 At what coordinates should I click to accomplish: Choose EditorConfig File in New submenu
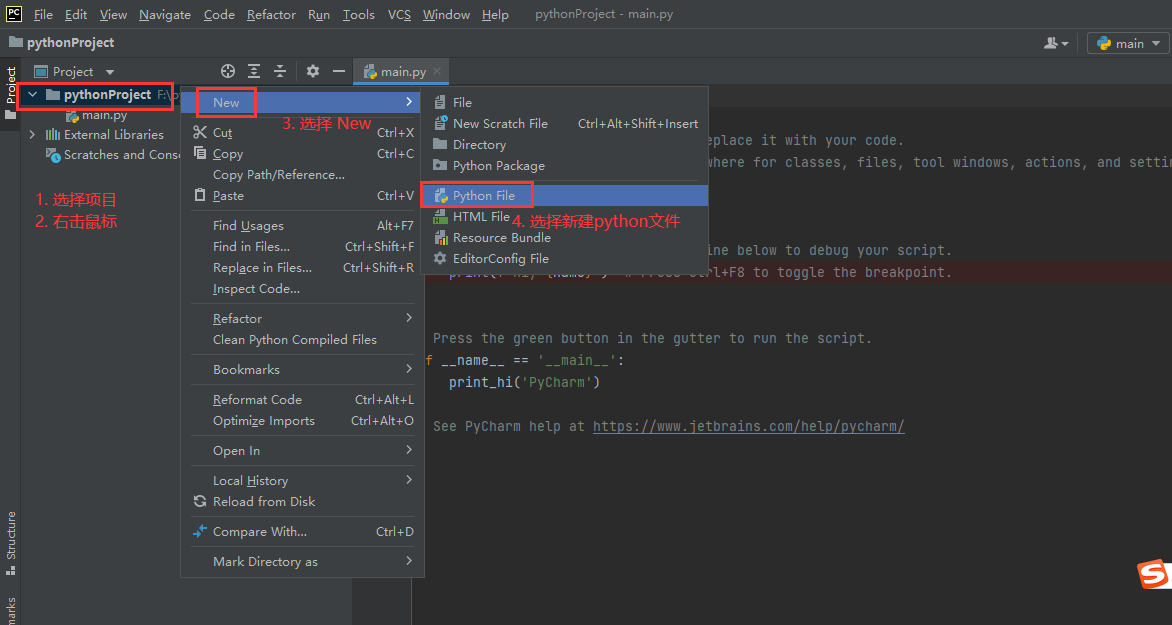click(564, 259)
